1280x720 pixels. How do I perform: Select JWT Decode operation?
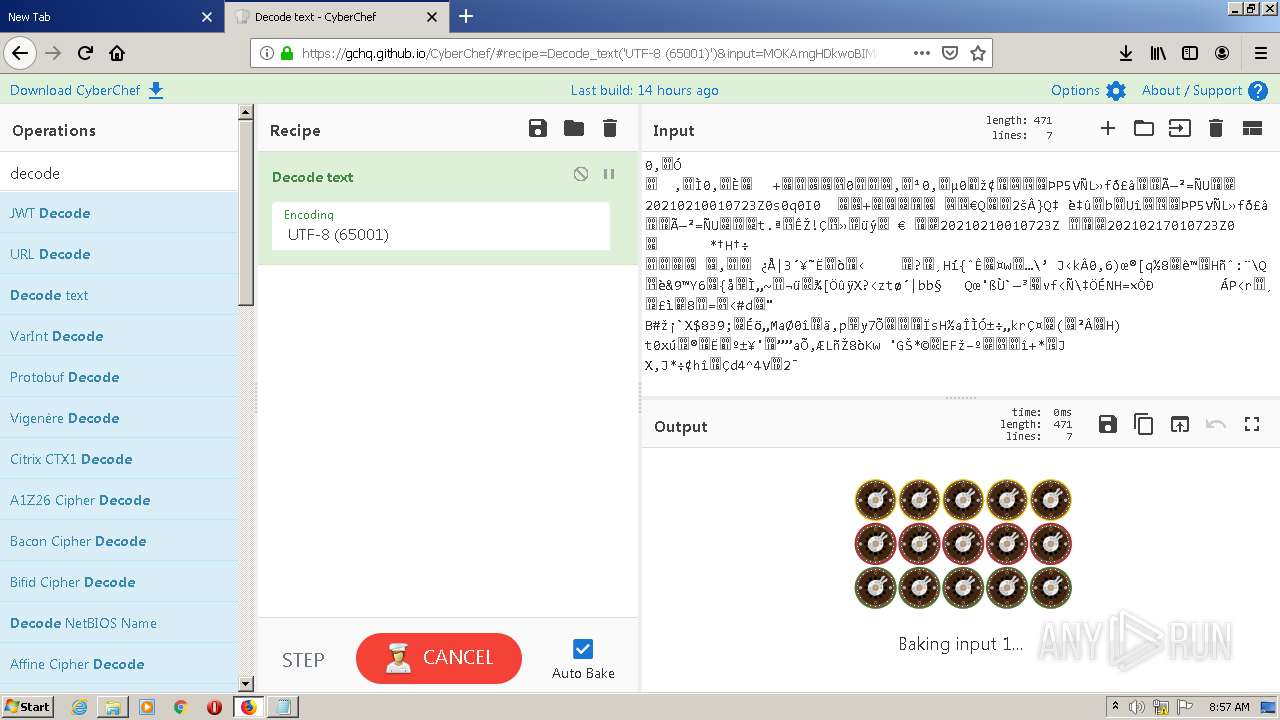[x=119, y=213]
